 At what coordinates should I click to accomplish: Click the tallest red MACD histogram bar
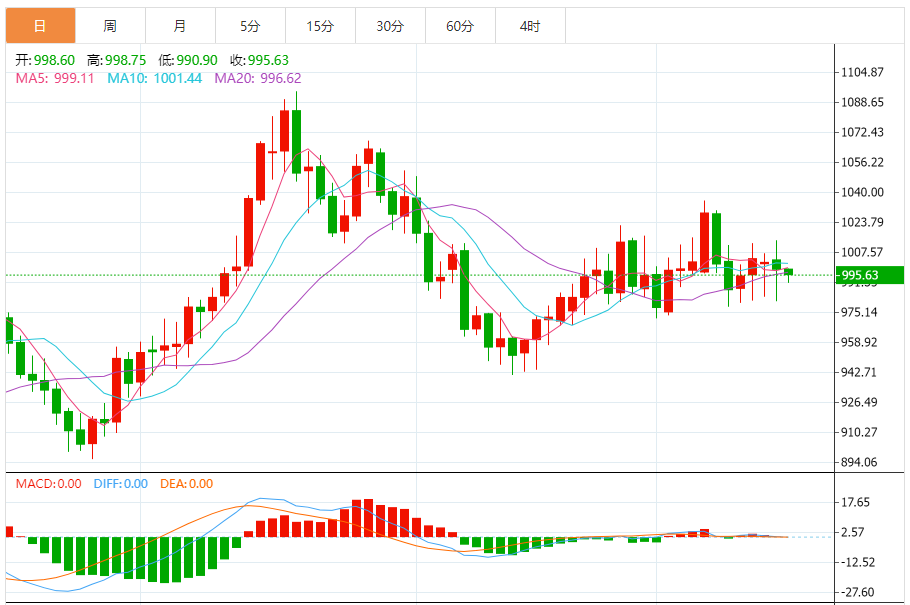tap(369, 518)
